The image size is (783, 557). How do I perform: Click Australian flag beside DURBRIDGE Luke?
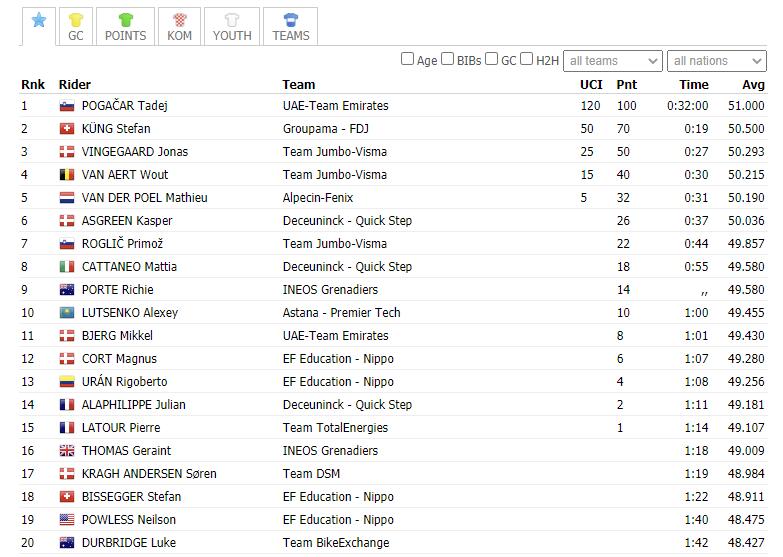tap(67, 543)
